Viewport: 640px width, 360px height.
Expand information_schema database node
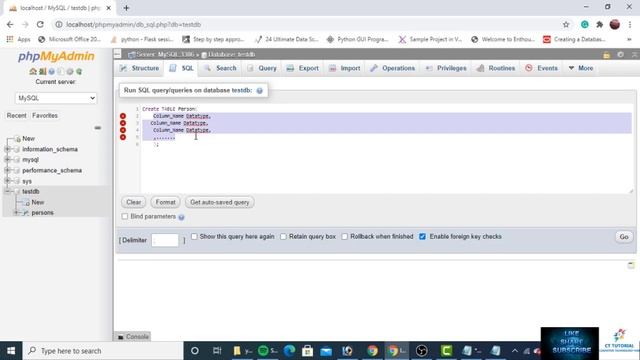[7, 149]
